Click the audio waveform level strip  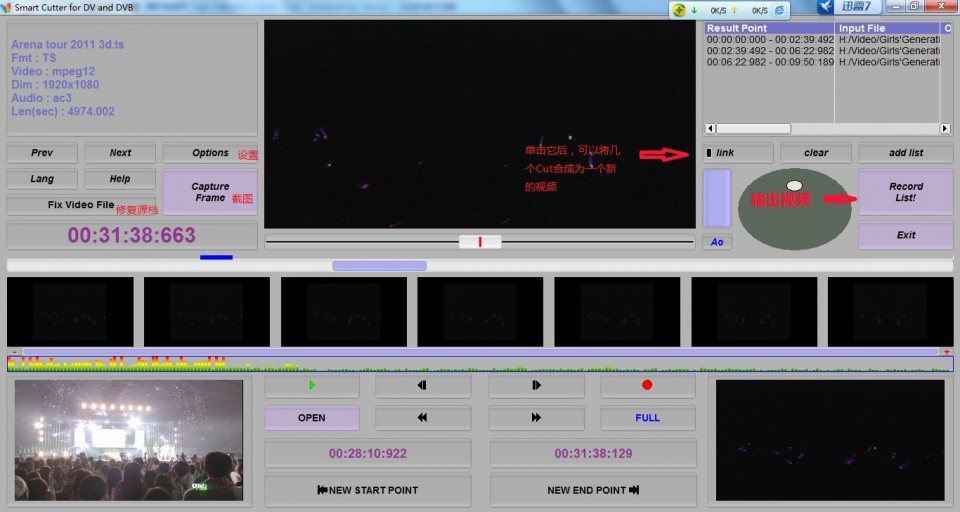click(480, 364)
